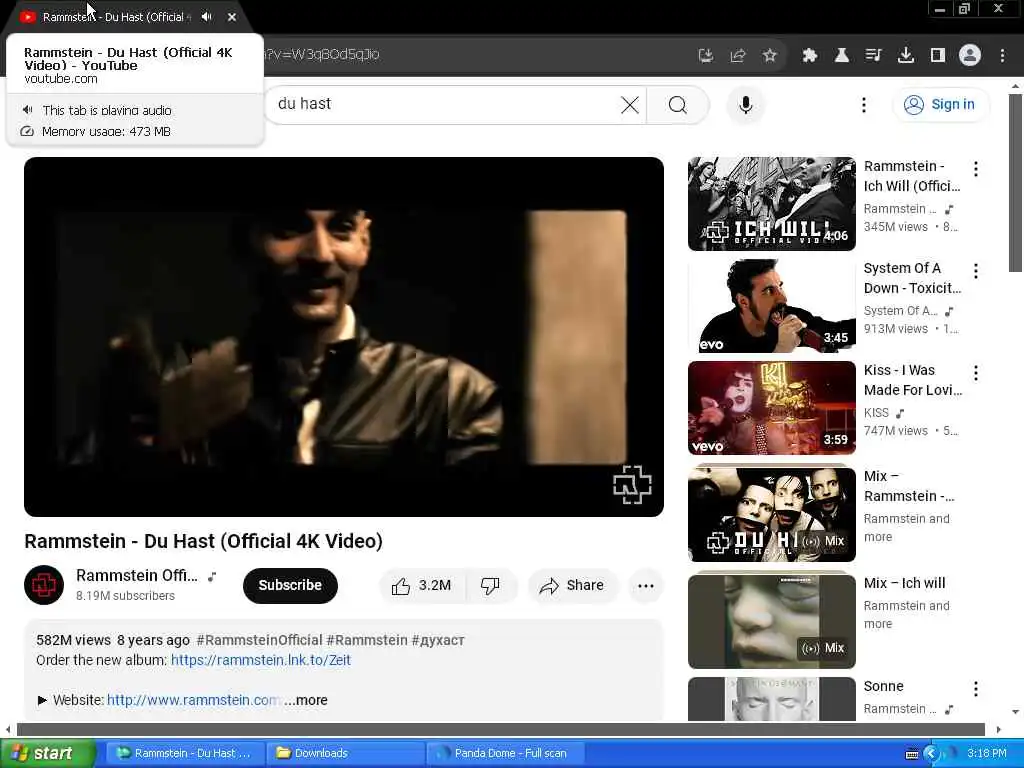
Task: Click the YouTube search magnifier button
Action: point(678,104)
